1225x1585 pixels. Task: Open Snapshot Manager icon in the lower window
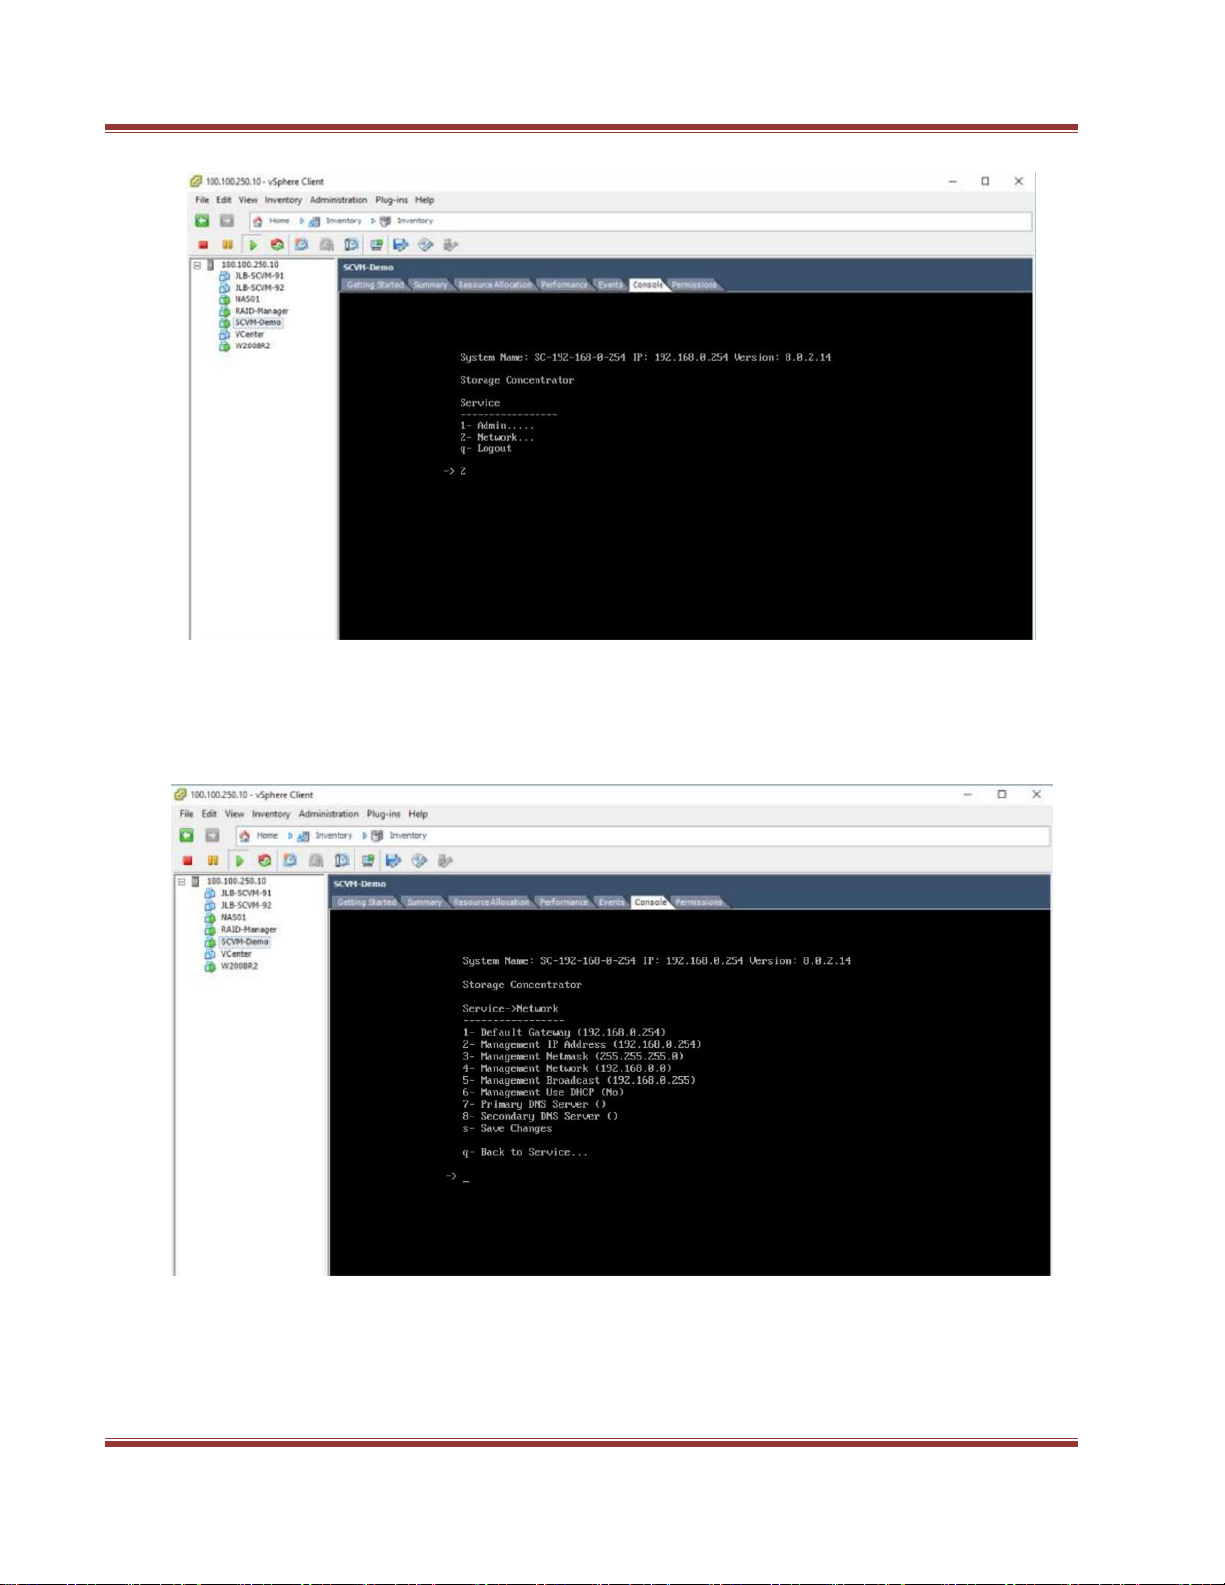[342, 860]
